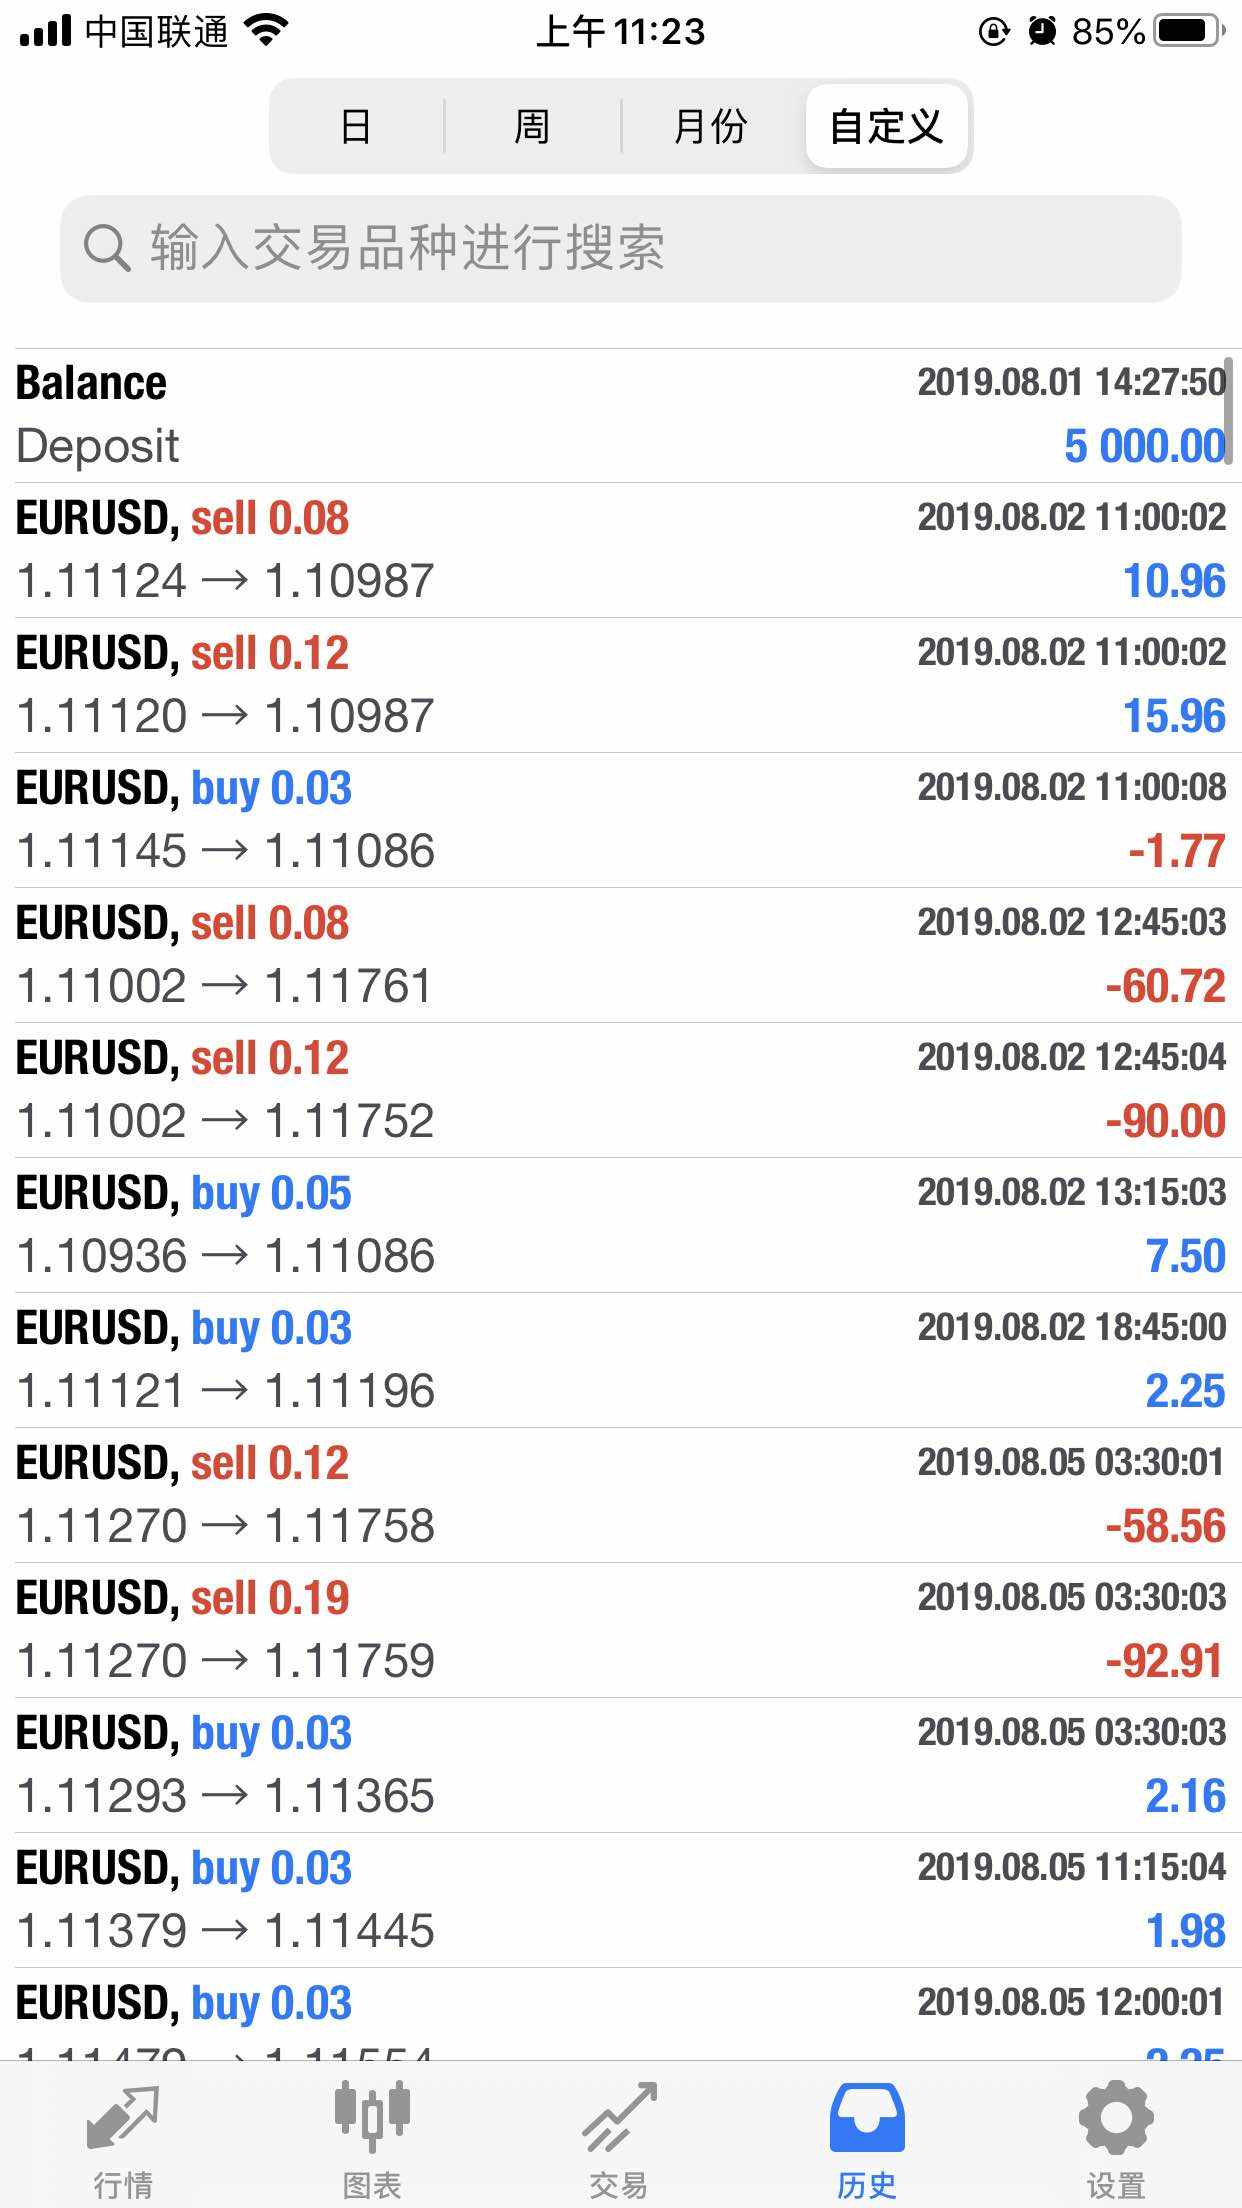The width and height of the screenshot is (1242, 2208).
Task: Open the Balance Deposit 5 000.00 entry
Action: [x=620, y=415]
